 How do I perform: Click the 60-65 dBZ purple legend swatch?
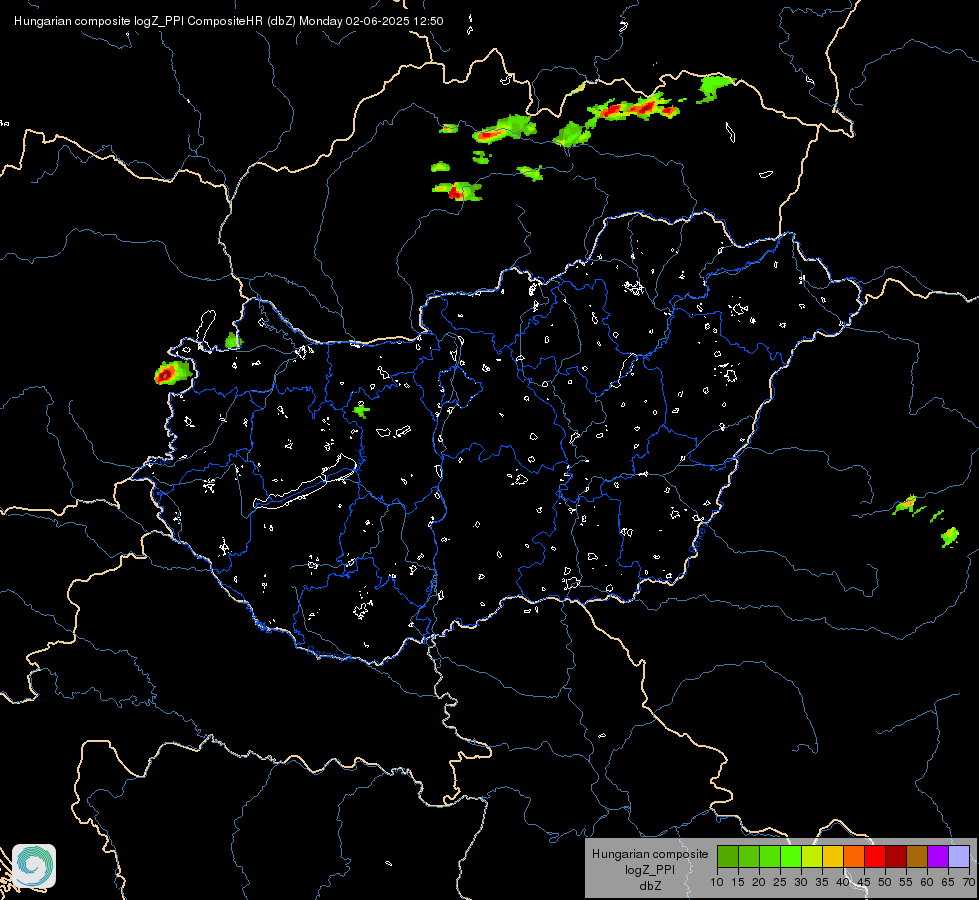click(938, 856)
